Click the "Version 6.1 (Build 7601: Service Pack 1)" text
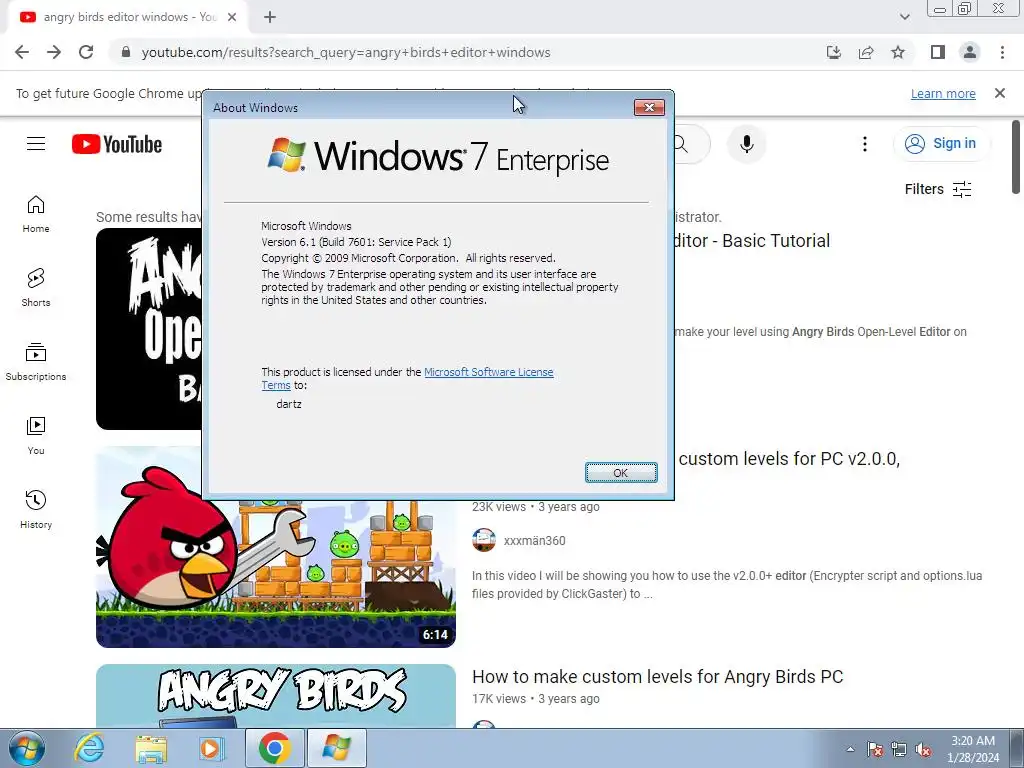 point(356,242)
